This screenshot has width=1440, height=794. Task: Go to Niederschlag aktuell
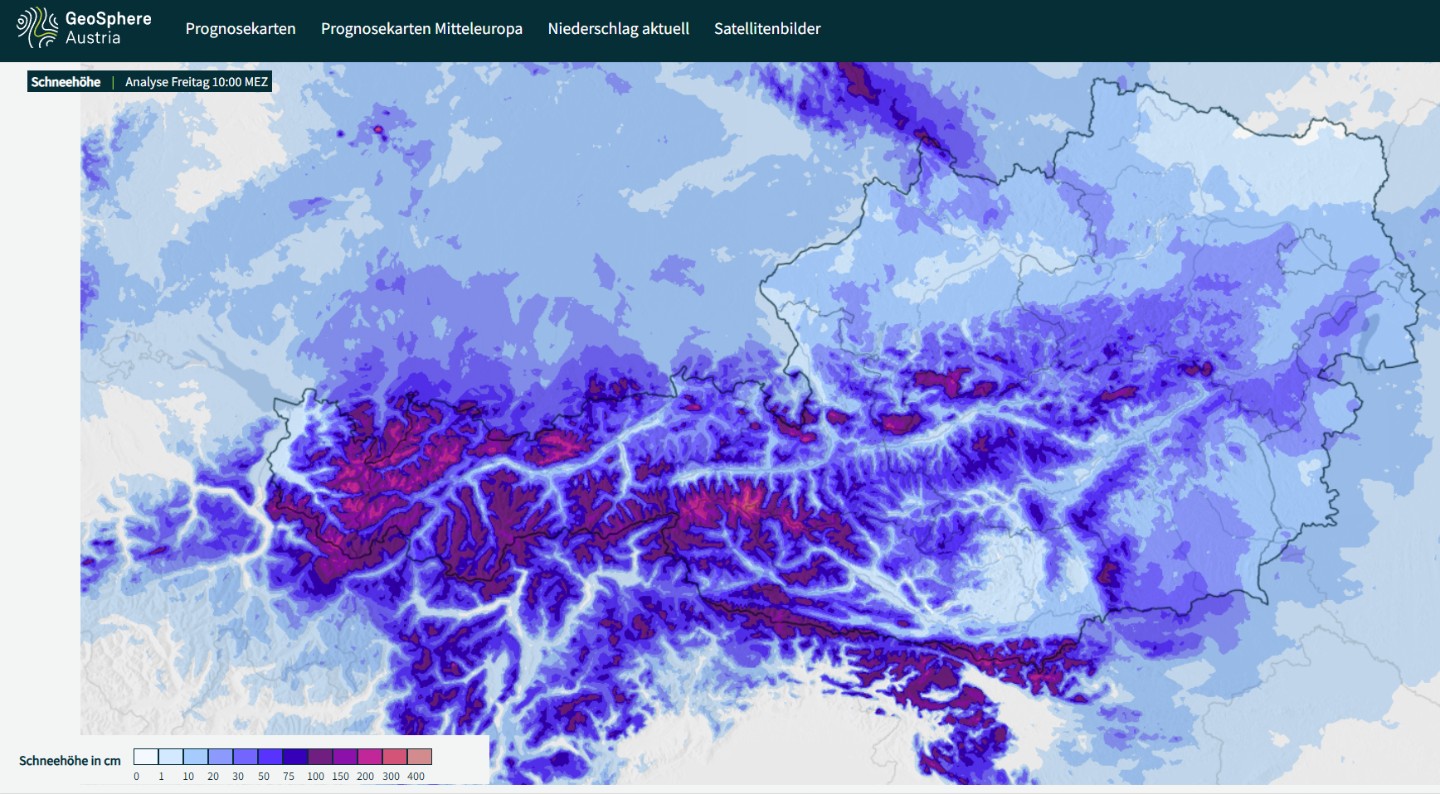coord(618,29)
